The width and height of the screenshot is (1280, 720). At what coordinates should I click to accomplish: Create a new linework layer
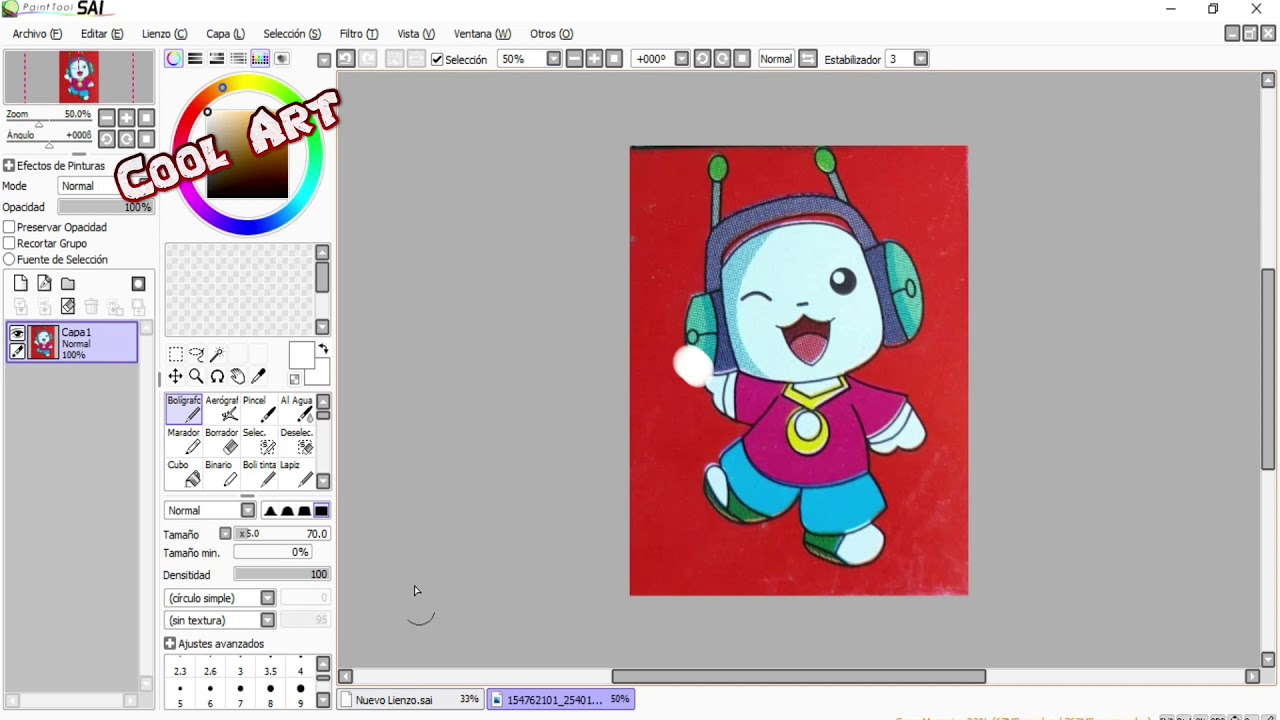(x=44, y=284)
